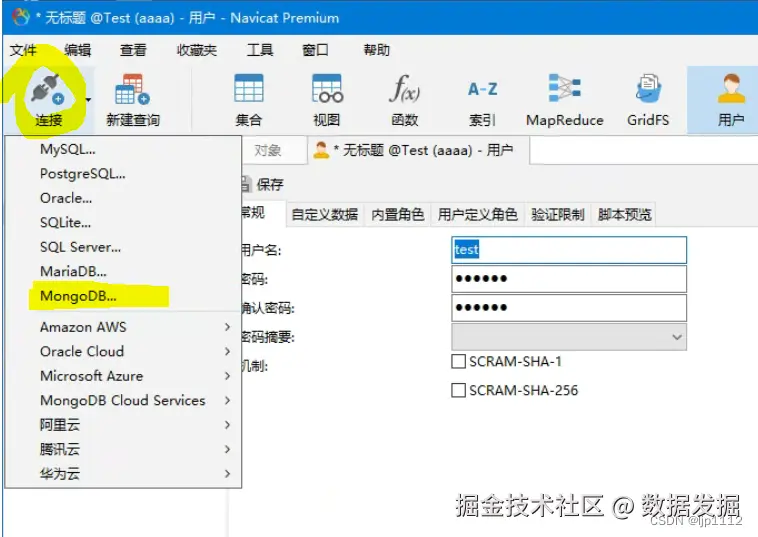The image size is (758, 537).
Task: Expand the Oracle Cloud submenu
Action: coord(123,351)
